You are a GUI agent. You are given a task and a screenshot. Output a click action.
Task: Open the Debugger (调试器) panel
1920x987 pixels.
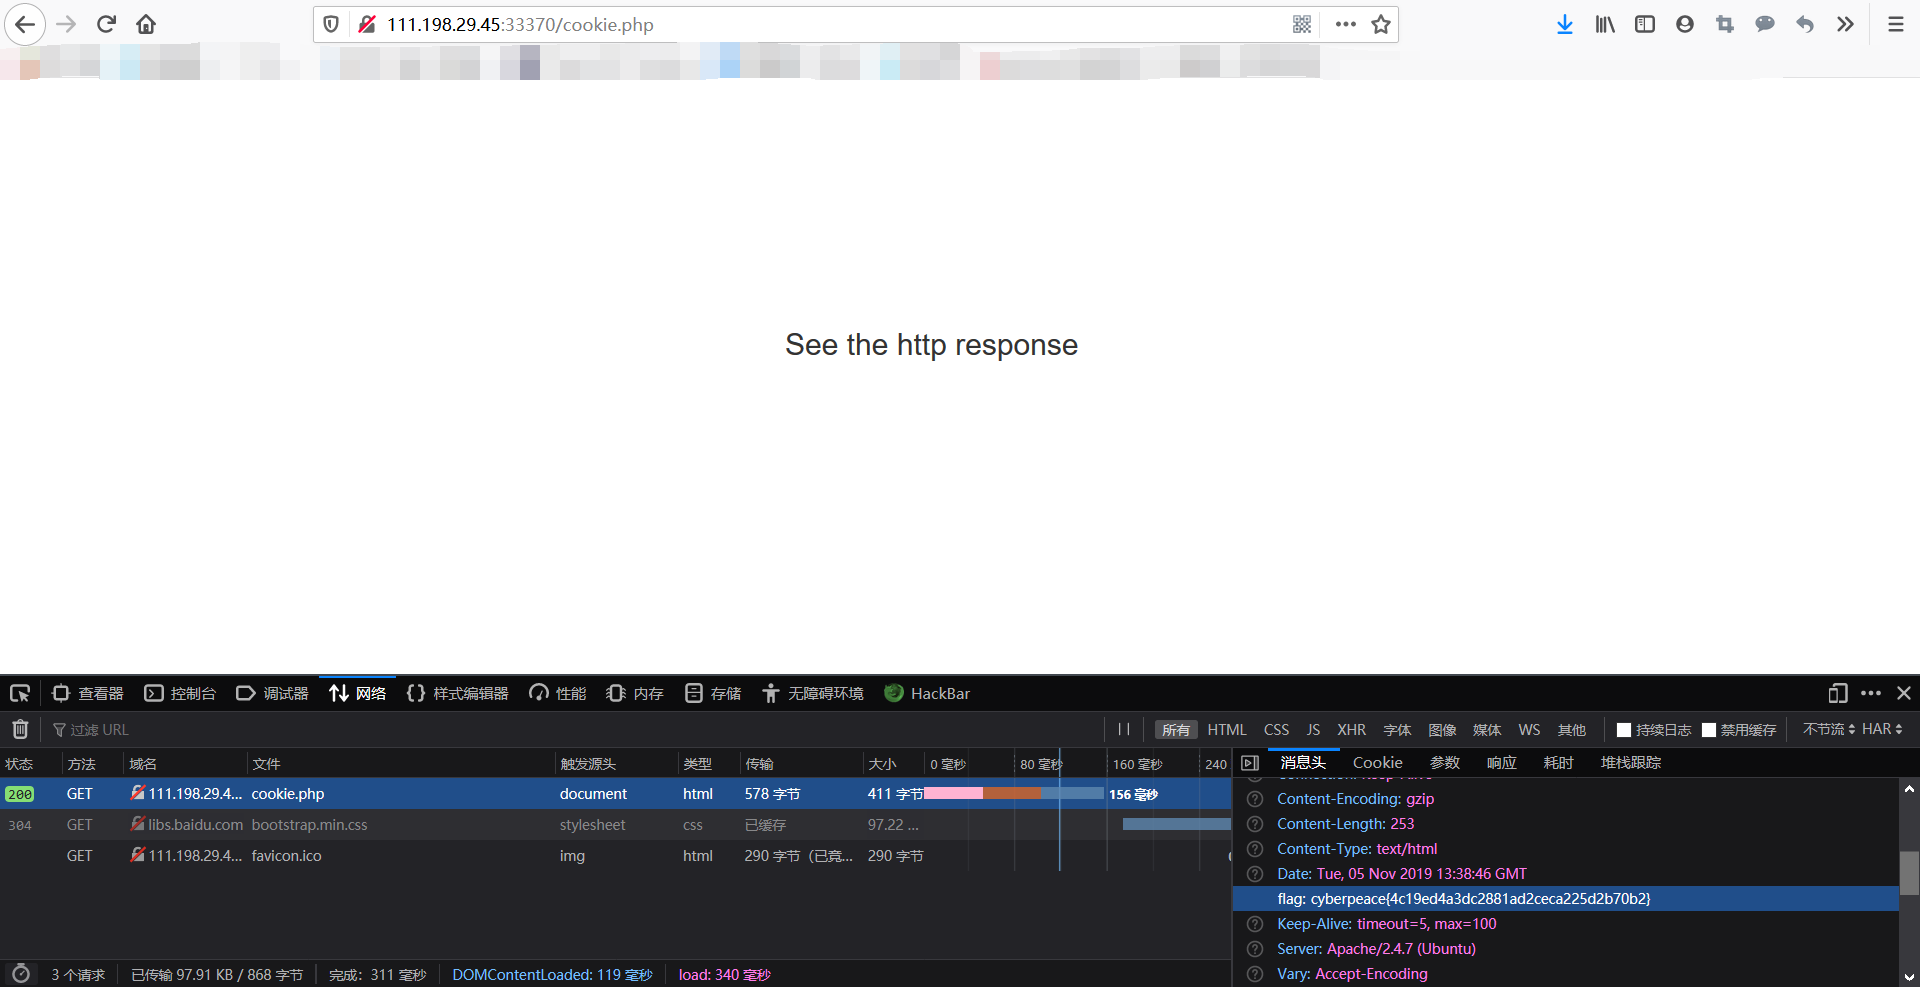(272, 693)
